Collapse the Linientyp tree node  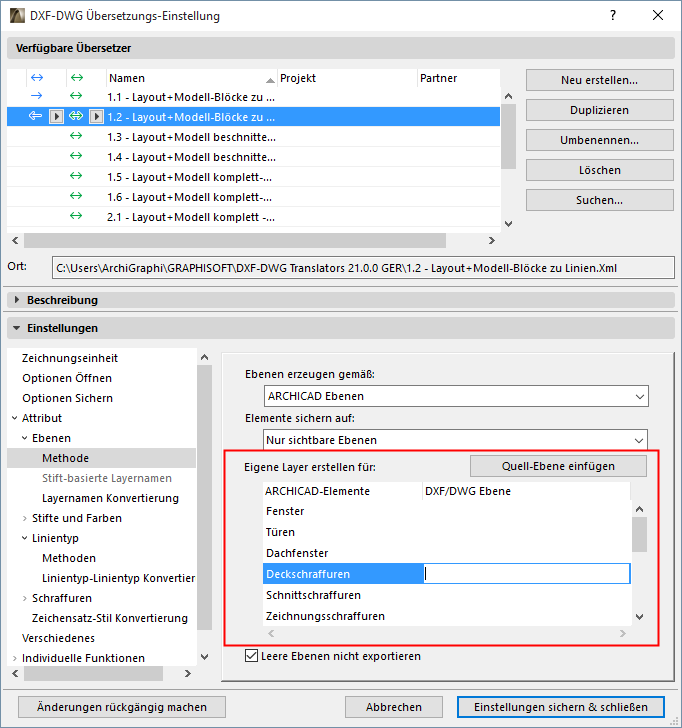coord(25,538)
